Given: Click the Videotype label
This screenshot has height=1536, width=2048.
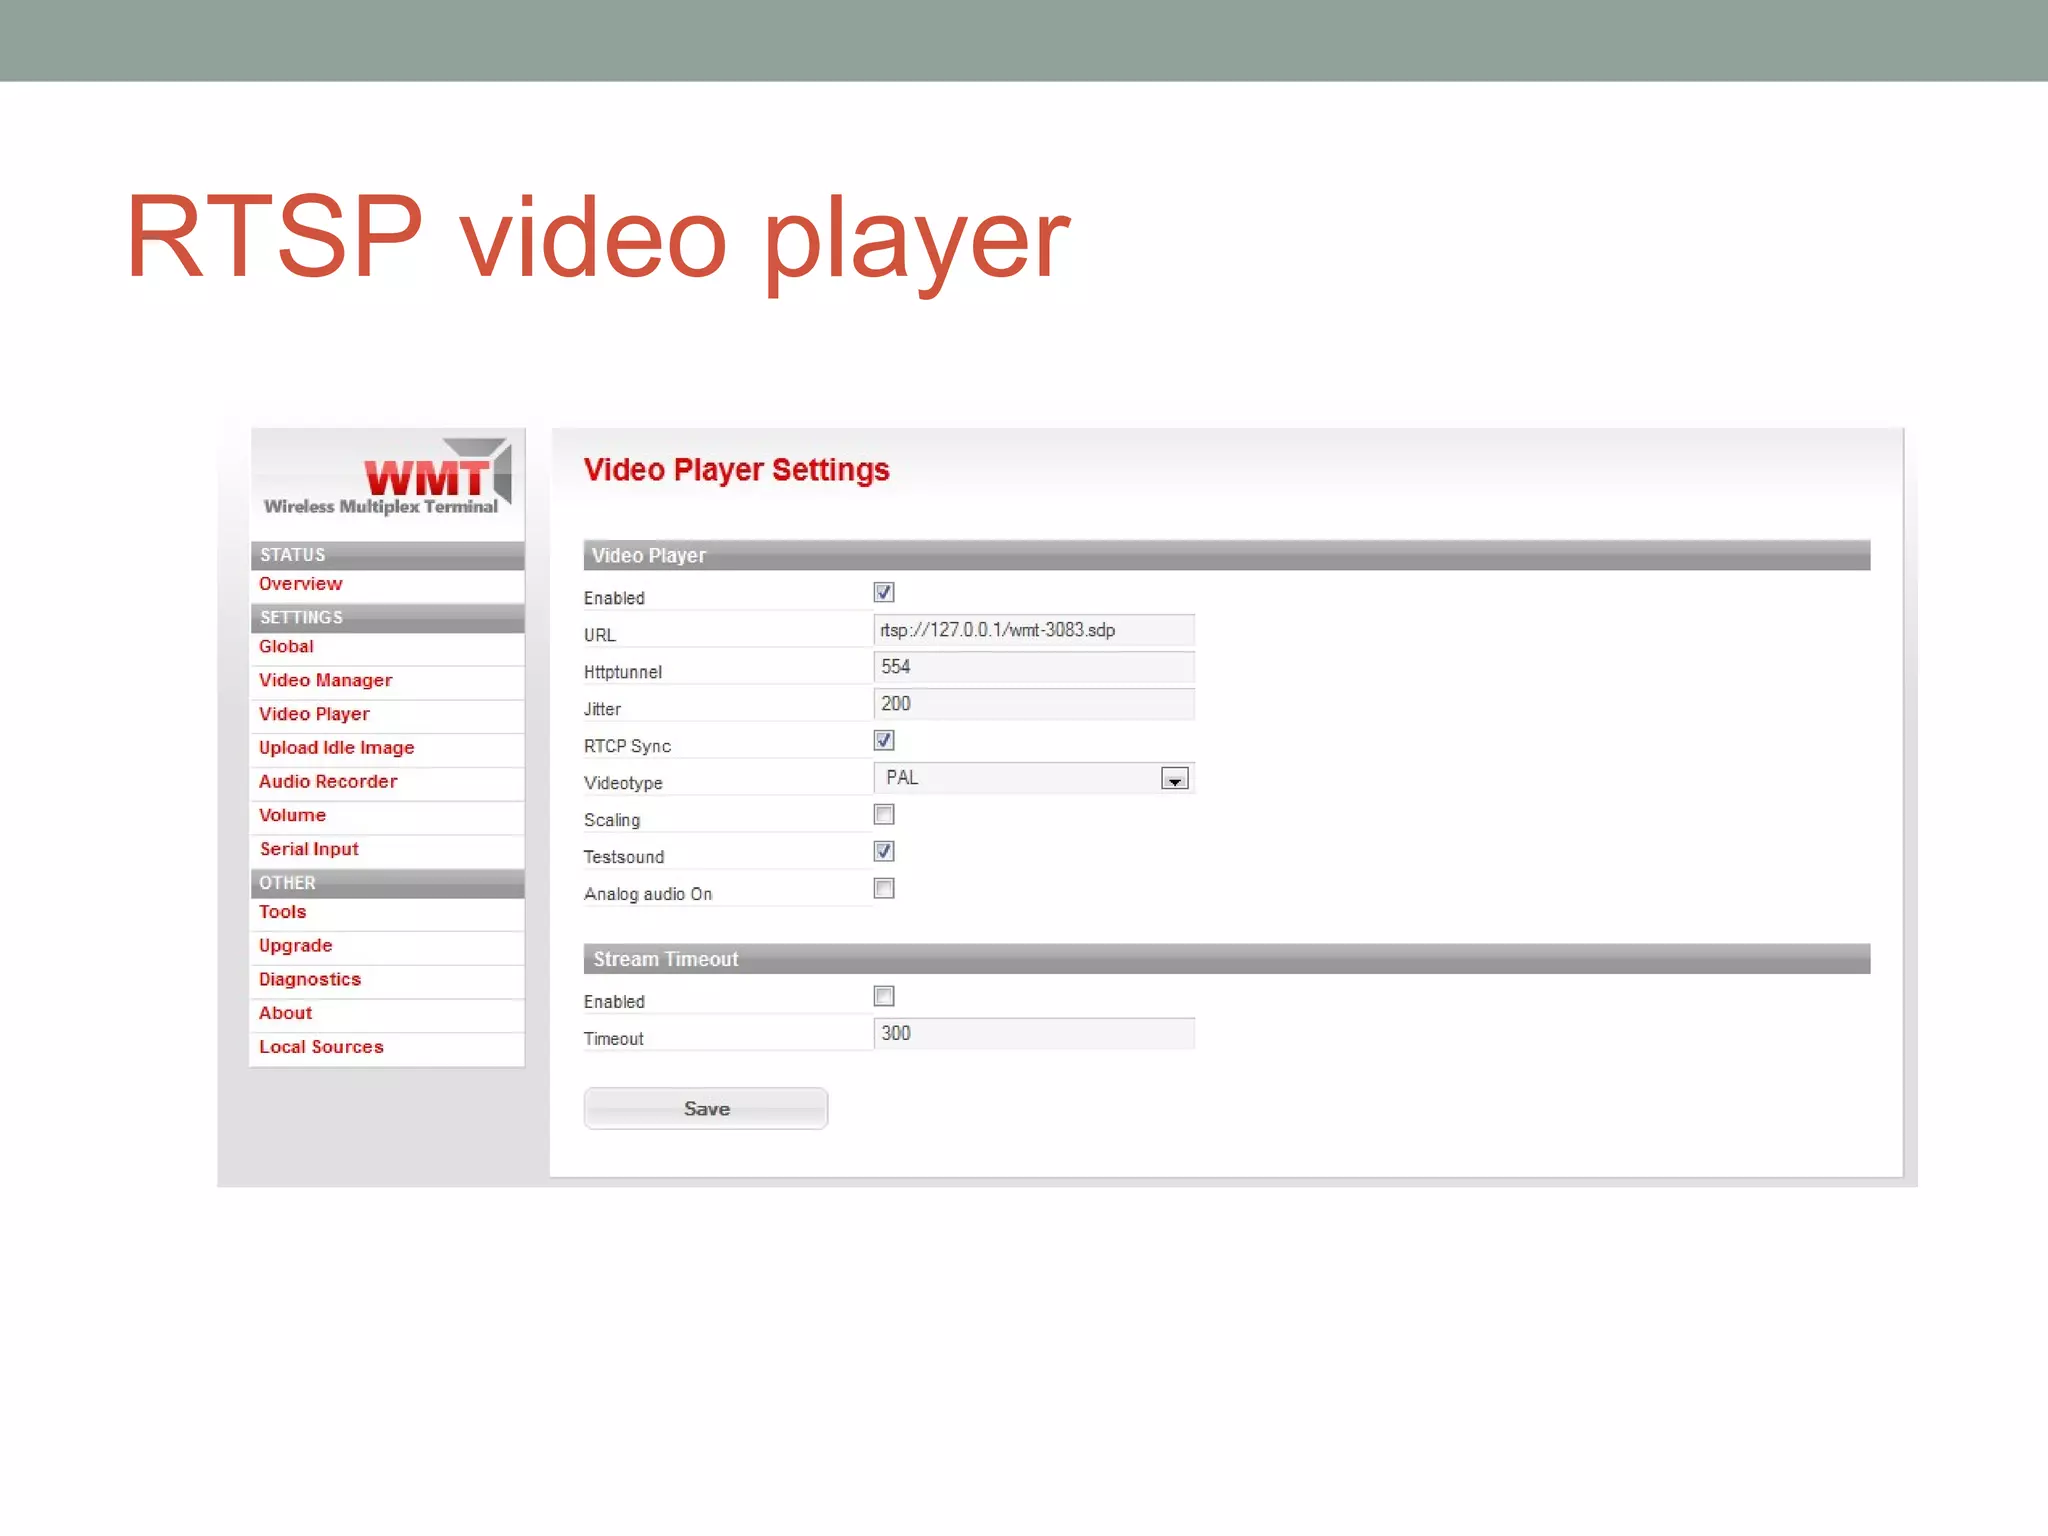Looking at the screenshot, I should [x=623, y=783].
